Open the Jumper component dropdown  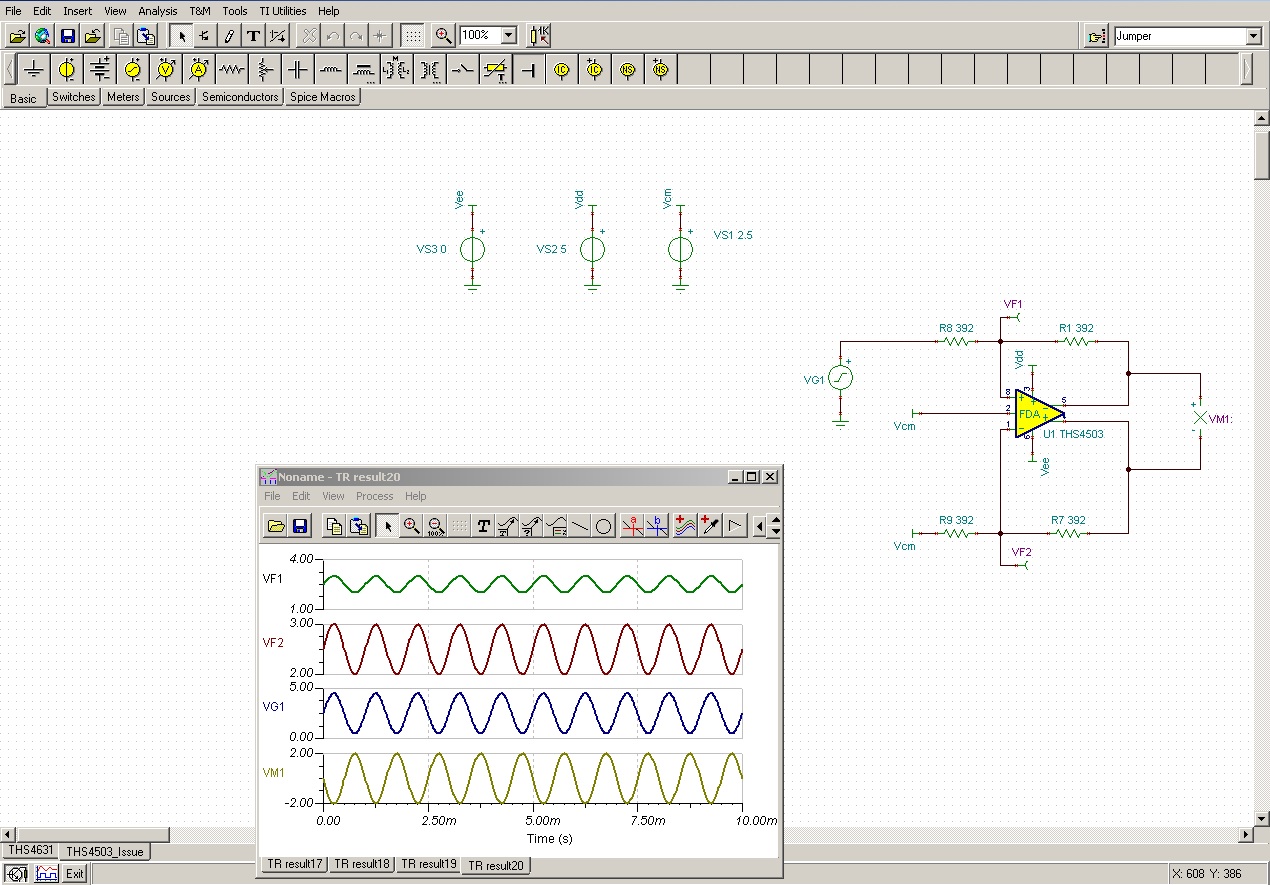[x=1254, y=36]
